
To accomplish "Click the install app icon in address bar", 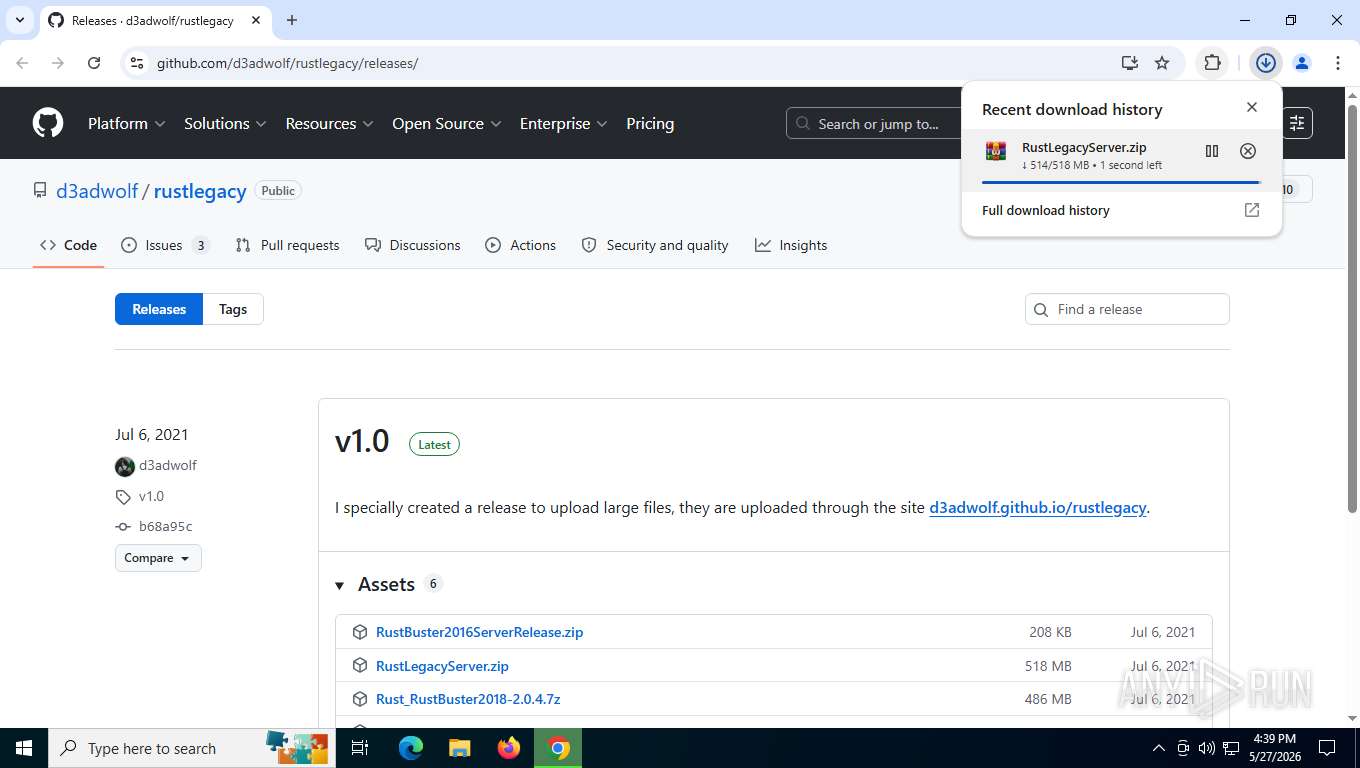I will point(1130,63).
